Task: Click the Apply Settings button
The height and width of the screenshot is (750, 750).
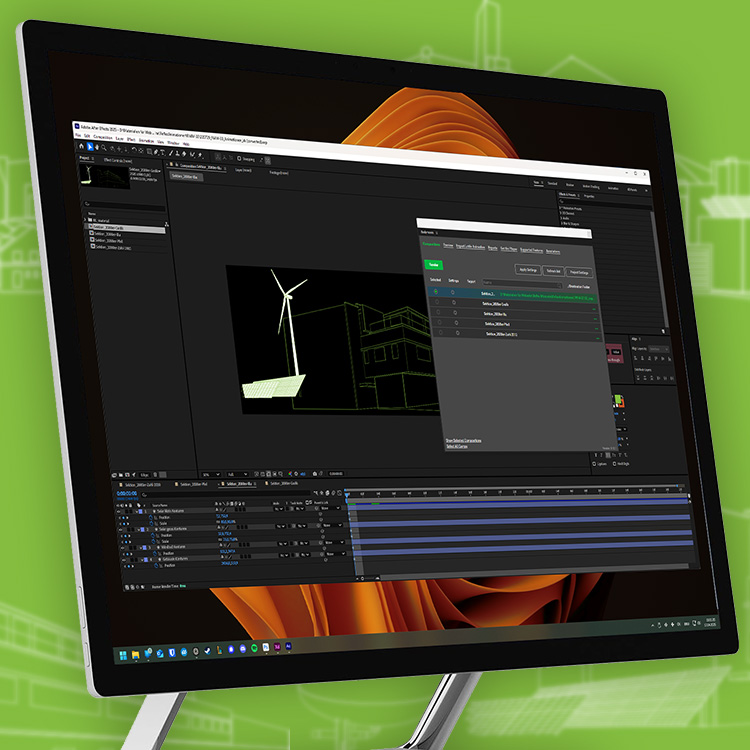Action: coord(529,270)
